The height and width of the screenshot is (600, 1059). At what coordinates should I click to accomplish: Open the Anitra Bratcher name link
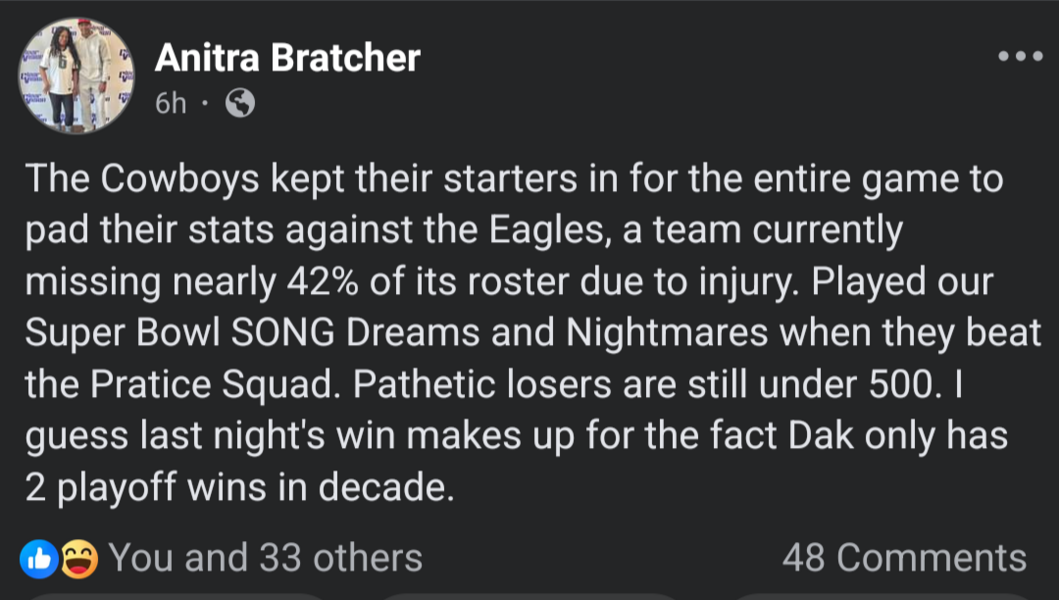(288, 58)
